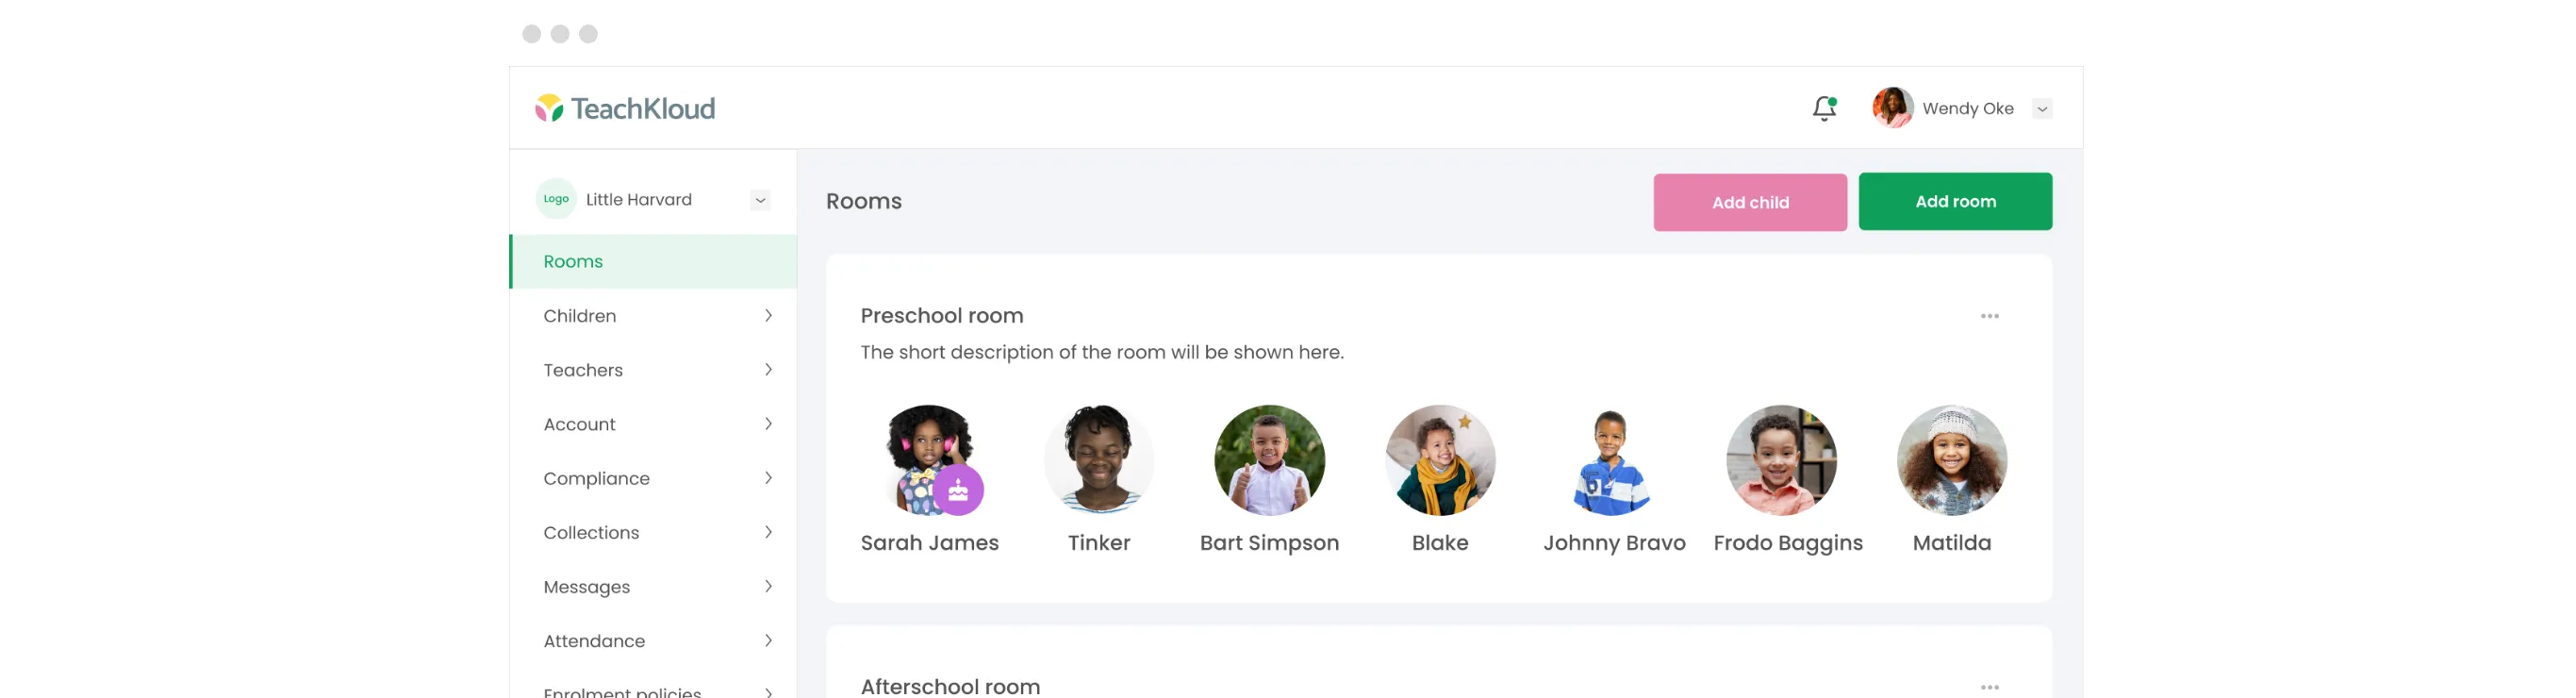The width and height of the screenshot is (2576, 698).
Task: Click the green Add room button
Action: click(x=1954, y=201)
